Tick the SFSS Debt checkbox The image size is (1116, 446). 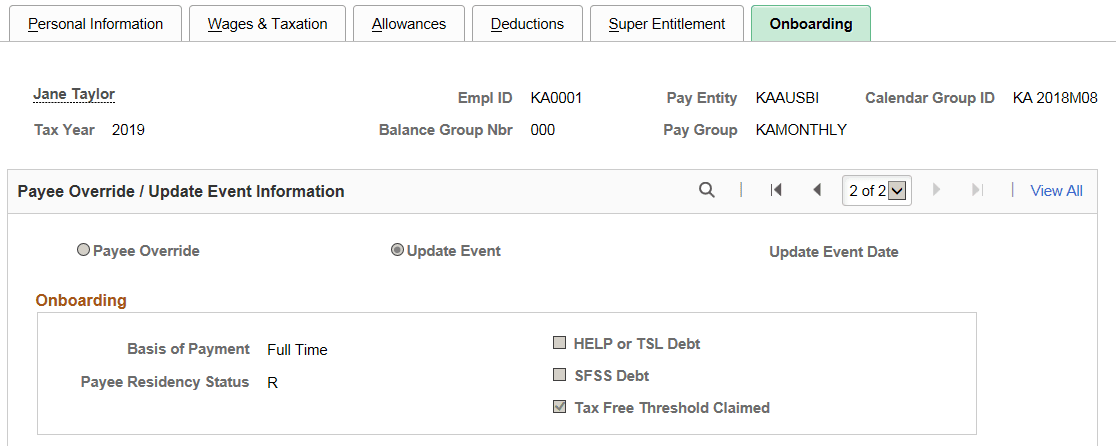point(559,375)
